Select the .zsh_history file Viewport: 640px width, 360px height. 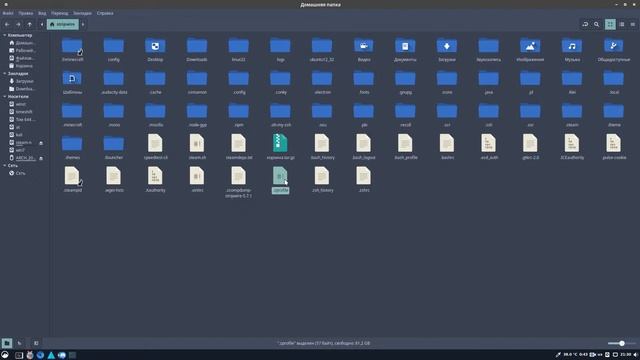tap(322, 180)
